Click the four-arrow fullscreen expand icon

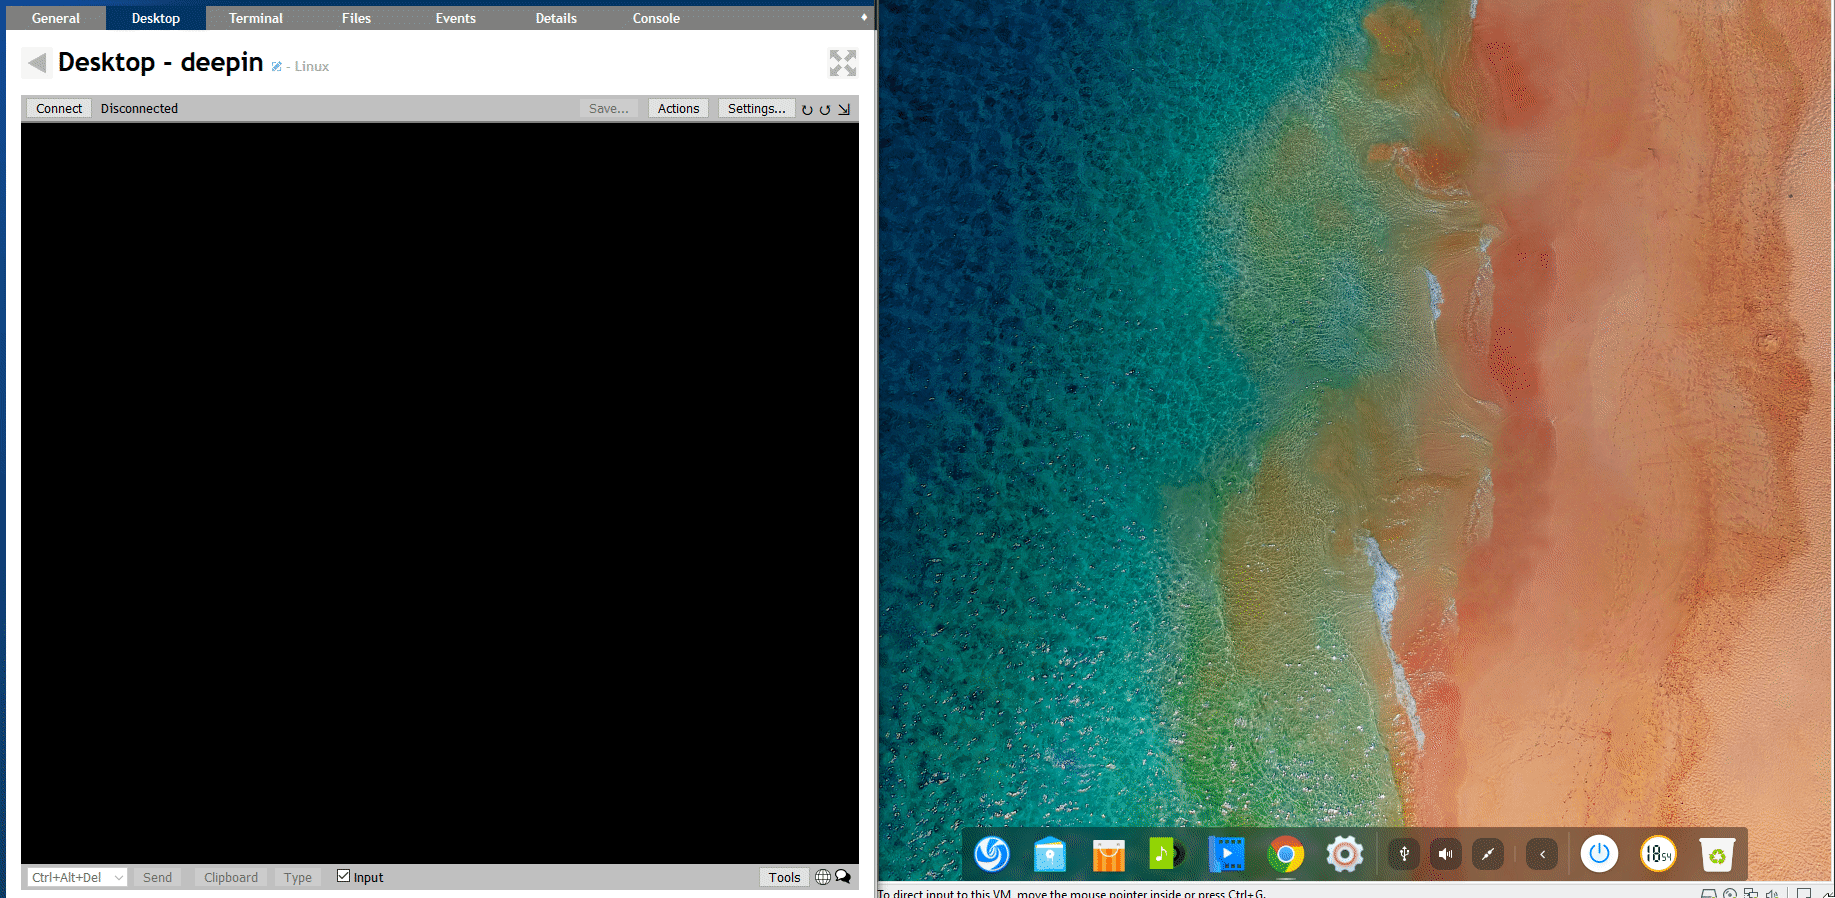tap(843, 63)
